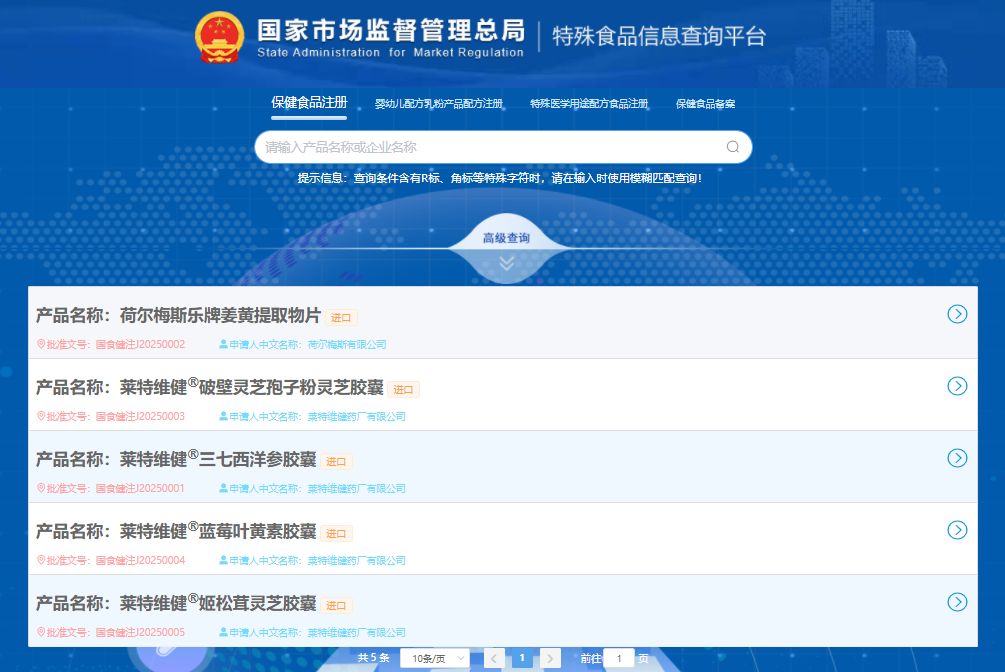Open details arrow for 三七西洋参胶囊

(x=957, y=457)
